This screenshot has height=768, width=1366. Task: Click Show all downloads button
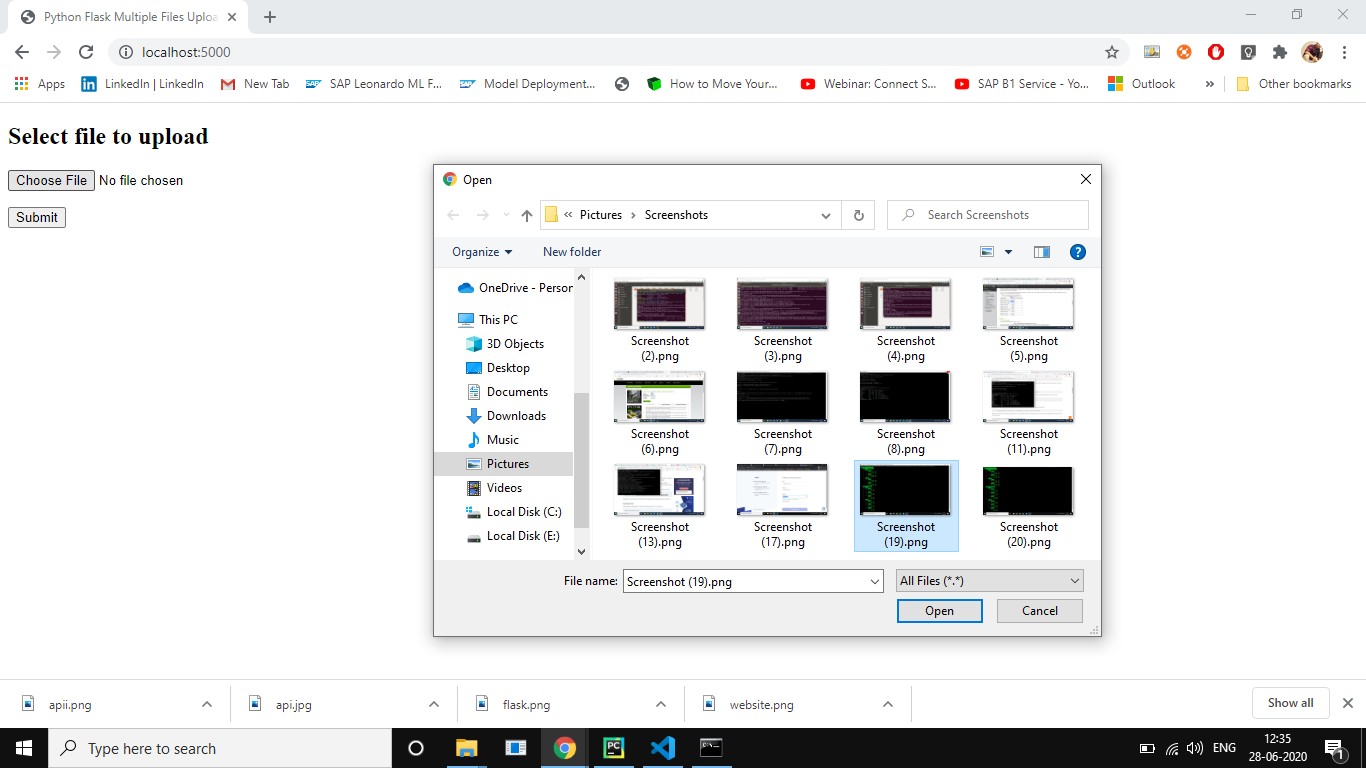1290,703
